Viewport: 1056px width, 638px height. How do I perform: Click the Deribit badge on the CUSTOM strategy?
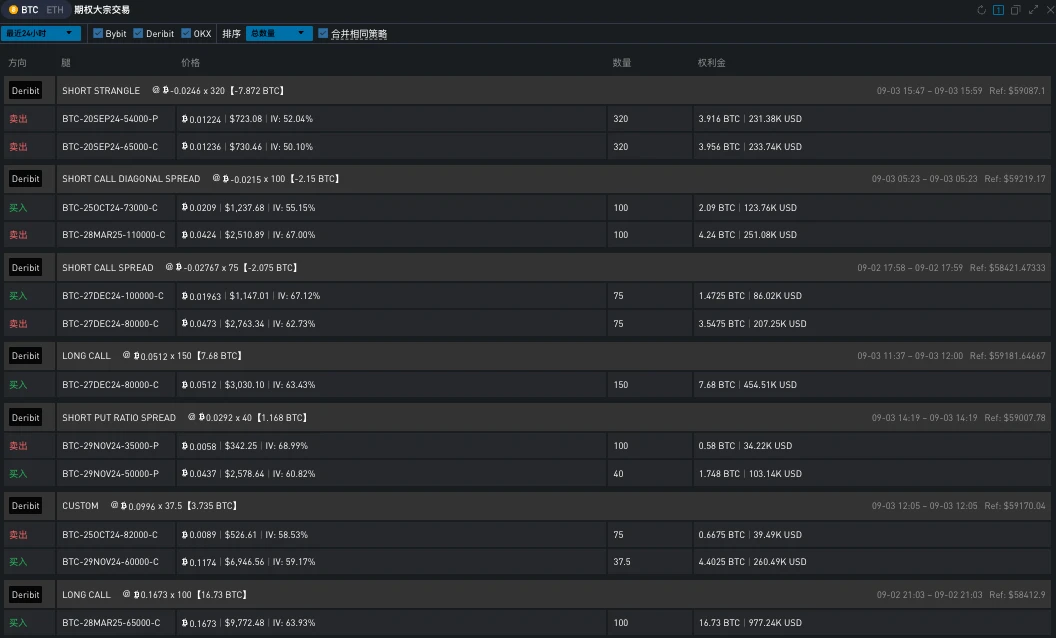(x=26, y=506)
